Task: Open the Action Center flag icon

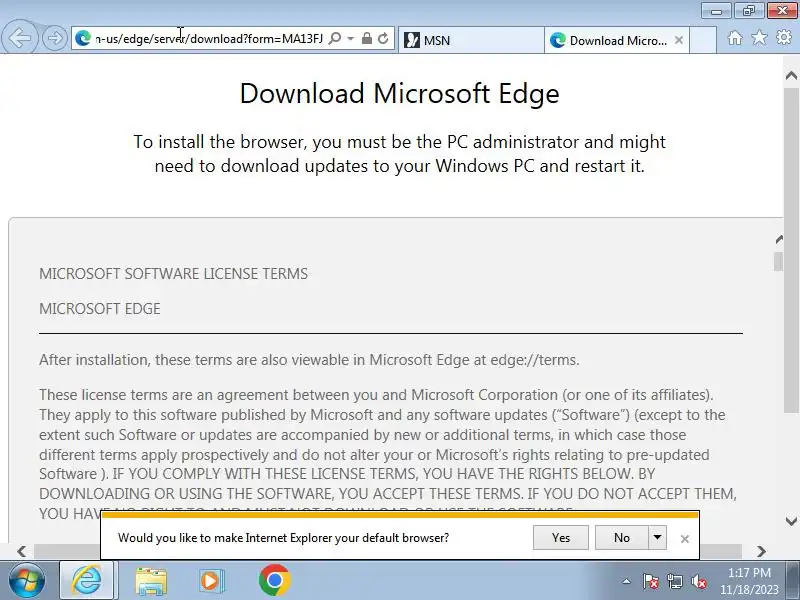Action: pos(651,581)
